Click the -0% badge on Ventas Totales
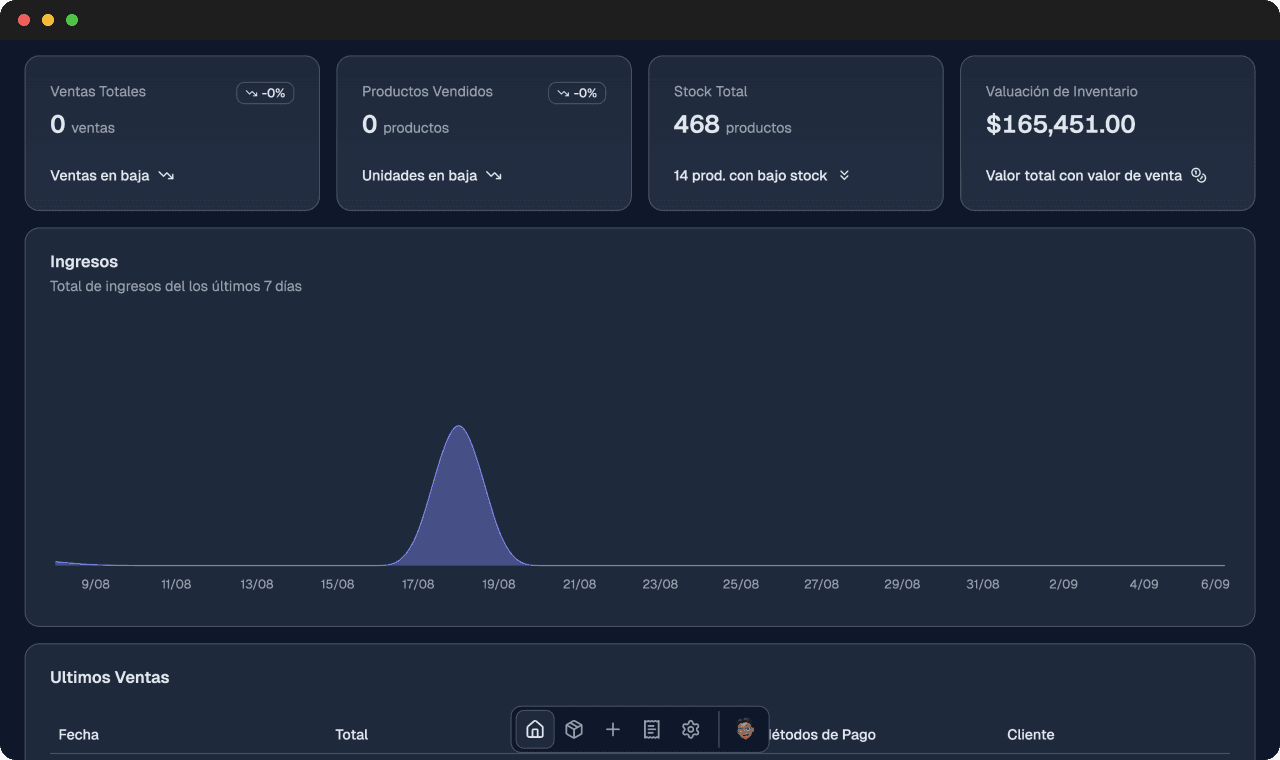This screenshot has width=1280, height=760. [265, 93]
